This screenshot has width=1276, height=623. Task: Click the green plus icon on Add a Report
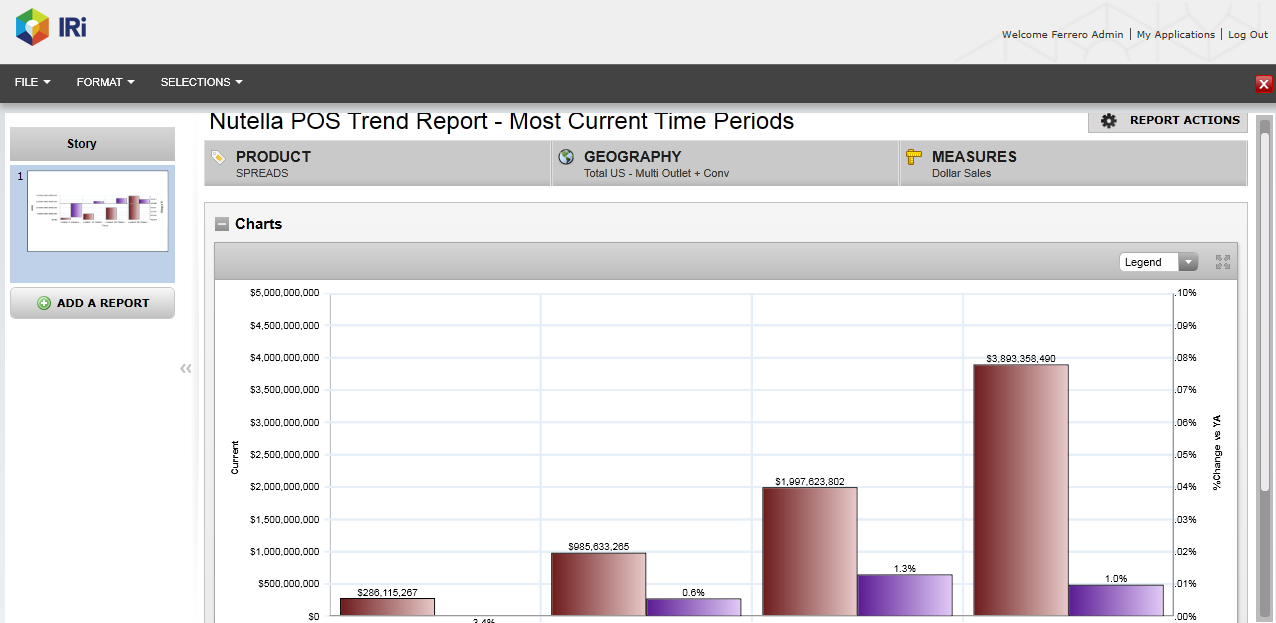[x=44, y=303]
